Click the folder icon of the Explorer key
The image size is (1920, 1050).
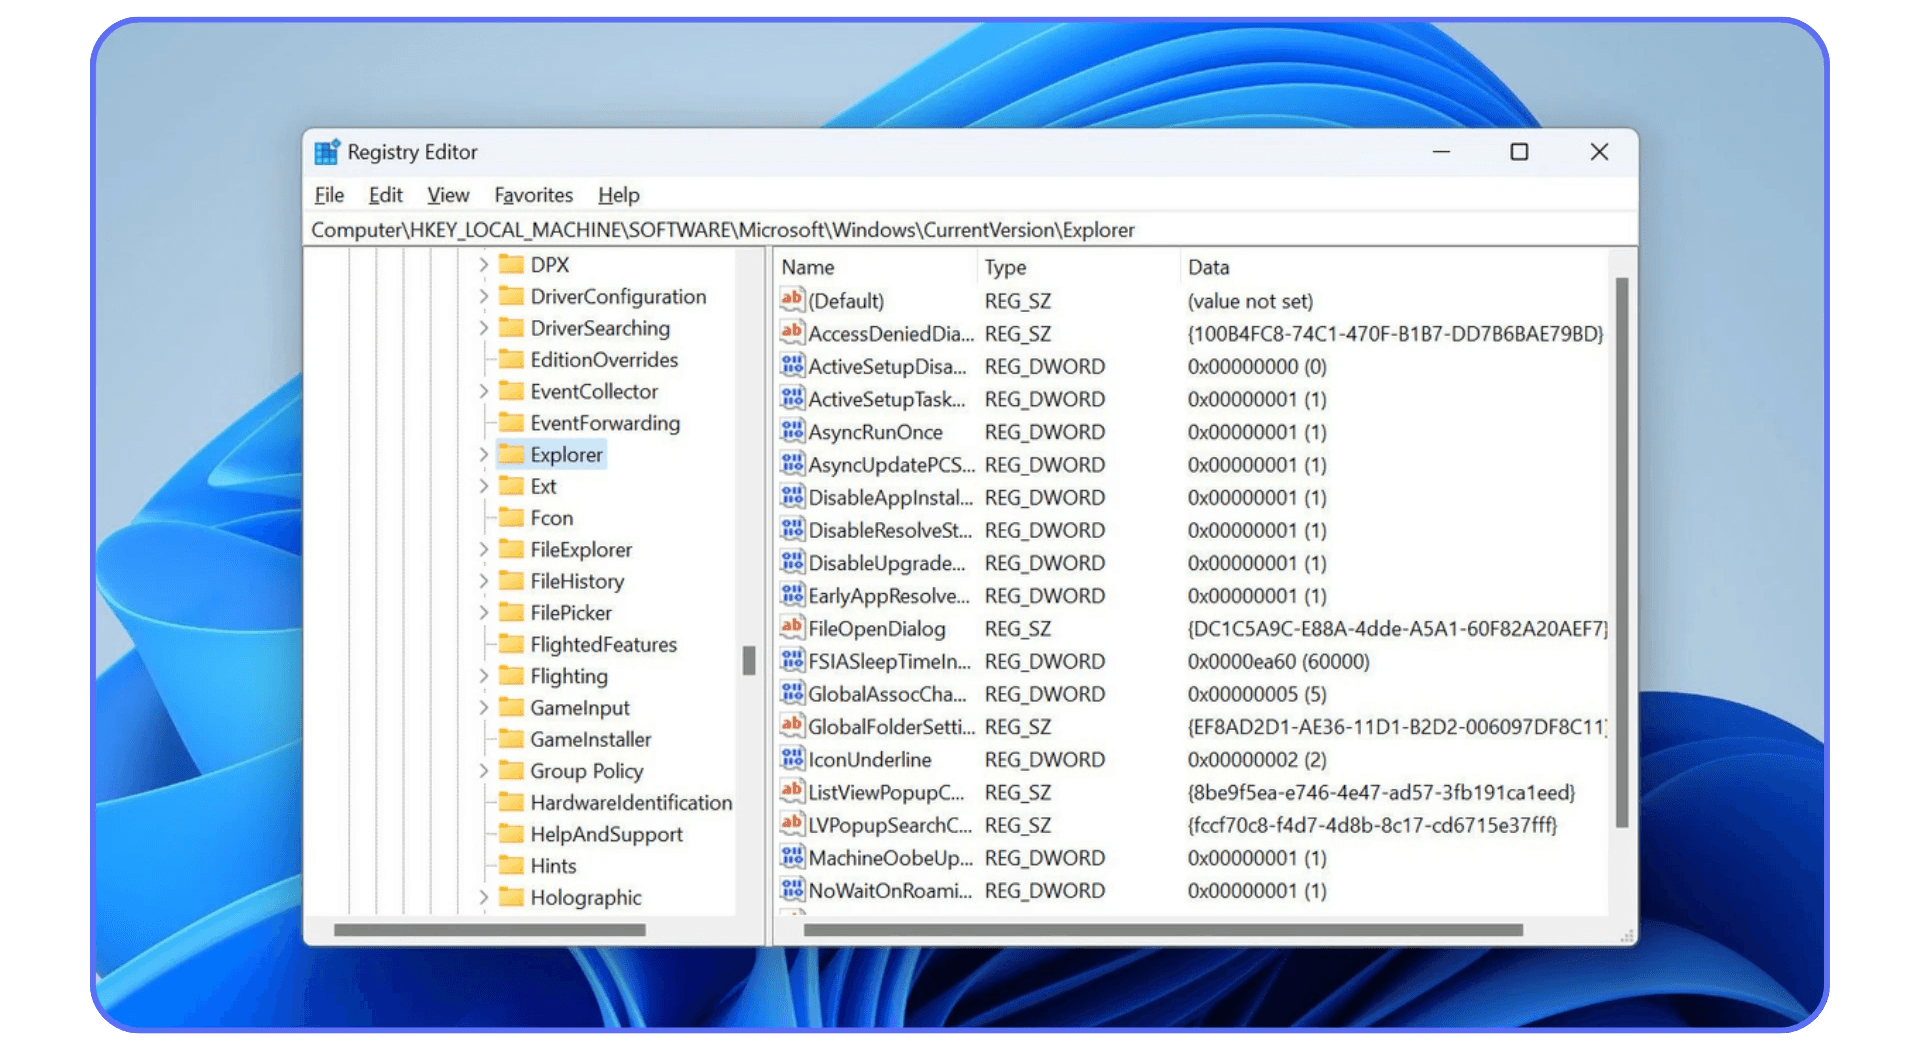click(x=511, y=454)
